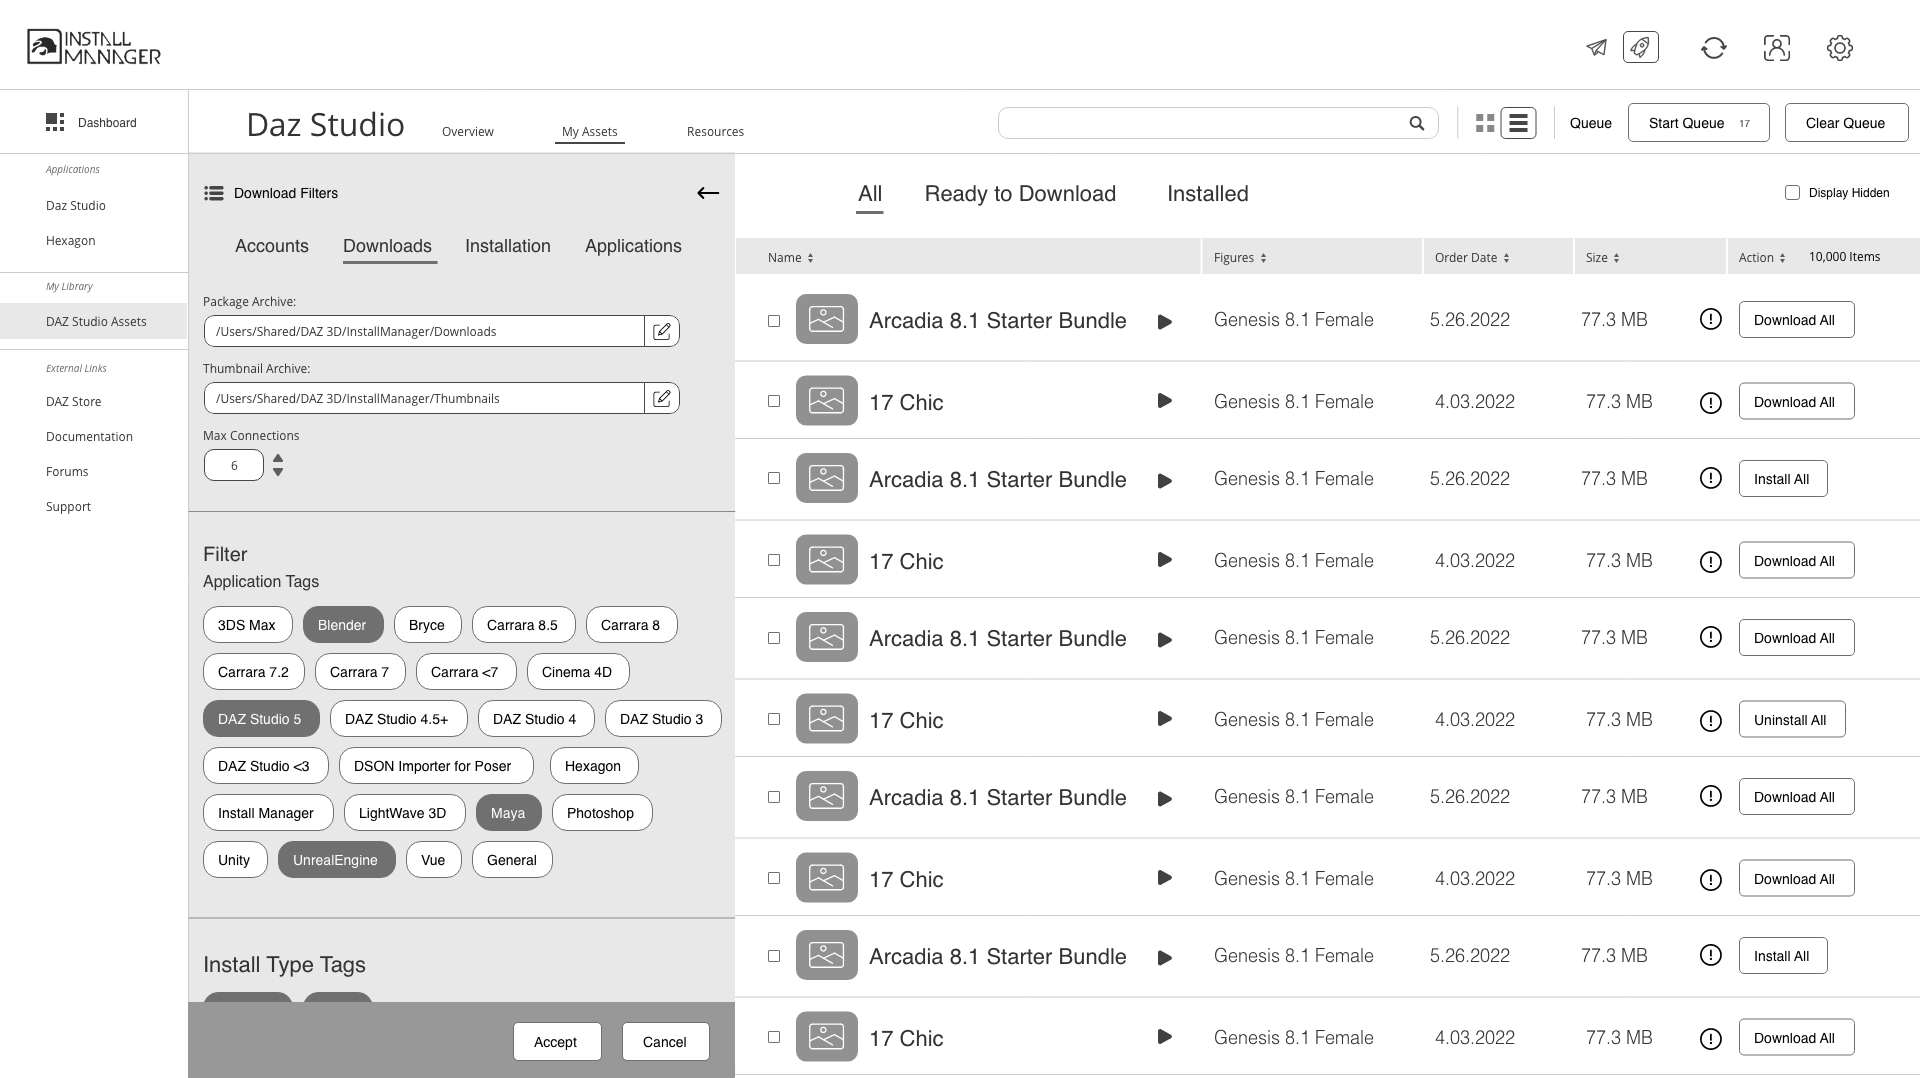Expand the first 17 Chic row arrow
1920x1078 pixels.
[x=1164, y=401]
